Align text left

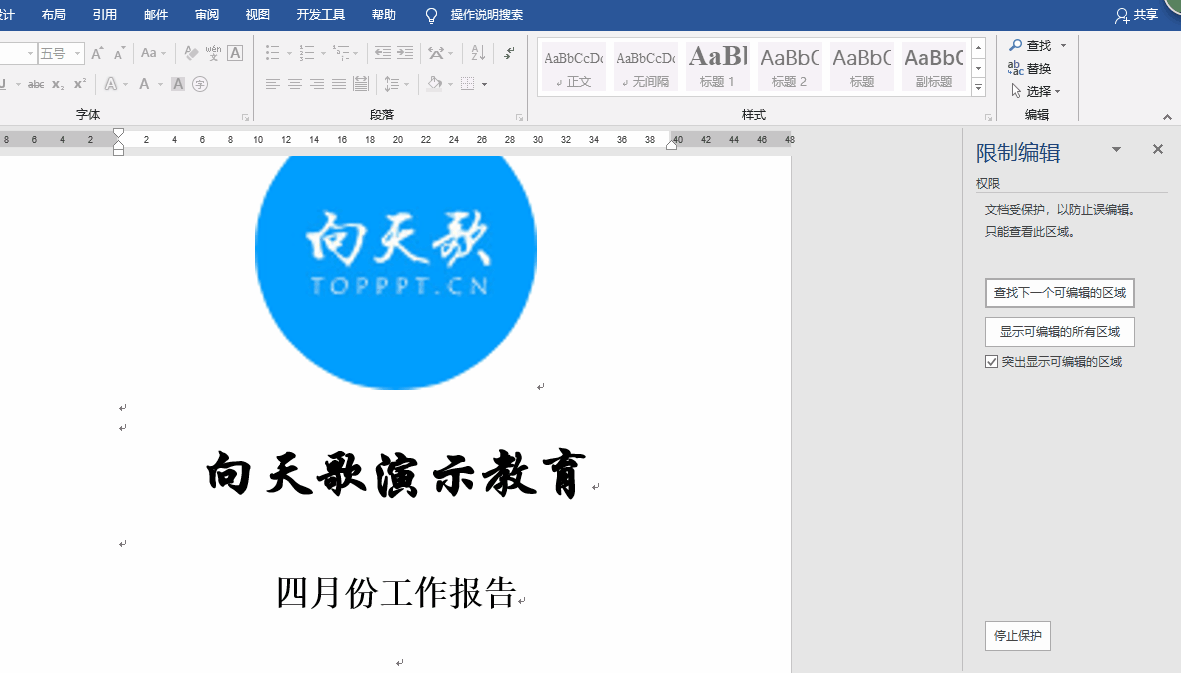coord(273,84)
